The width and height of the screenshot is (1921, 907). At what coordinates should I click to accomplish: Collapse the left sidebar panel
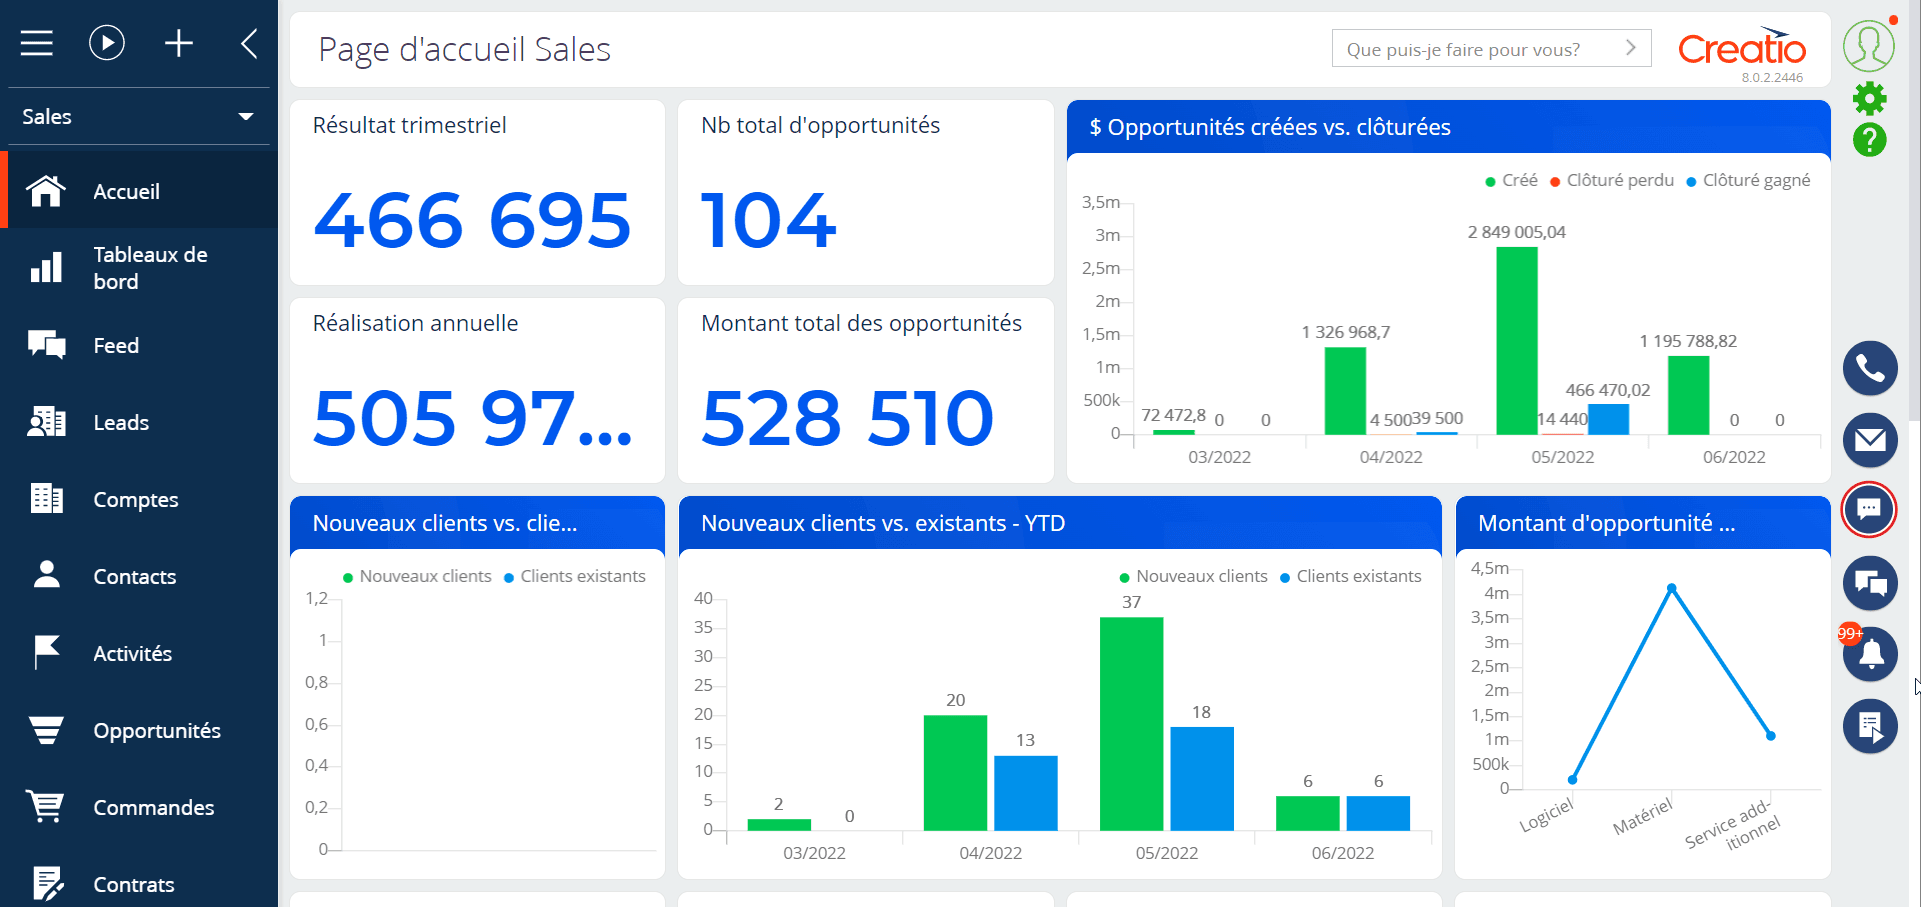pos(249,43)
